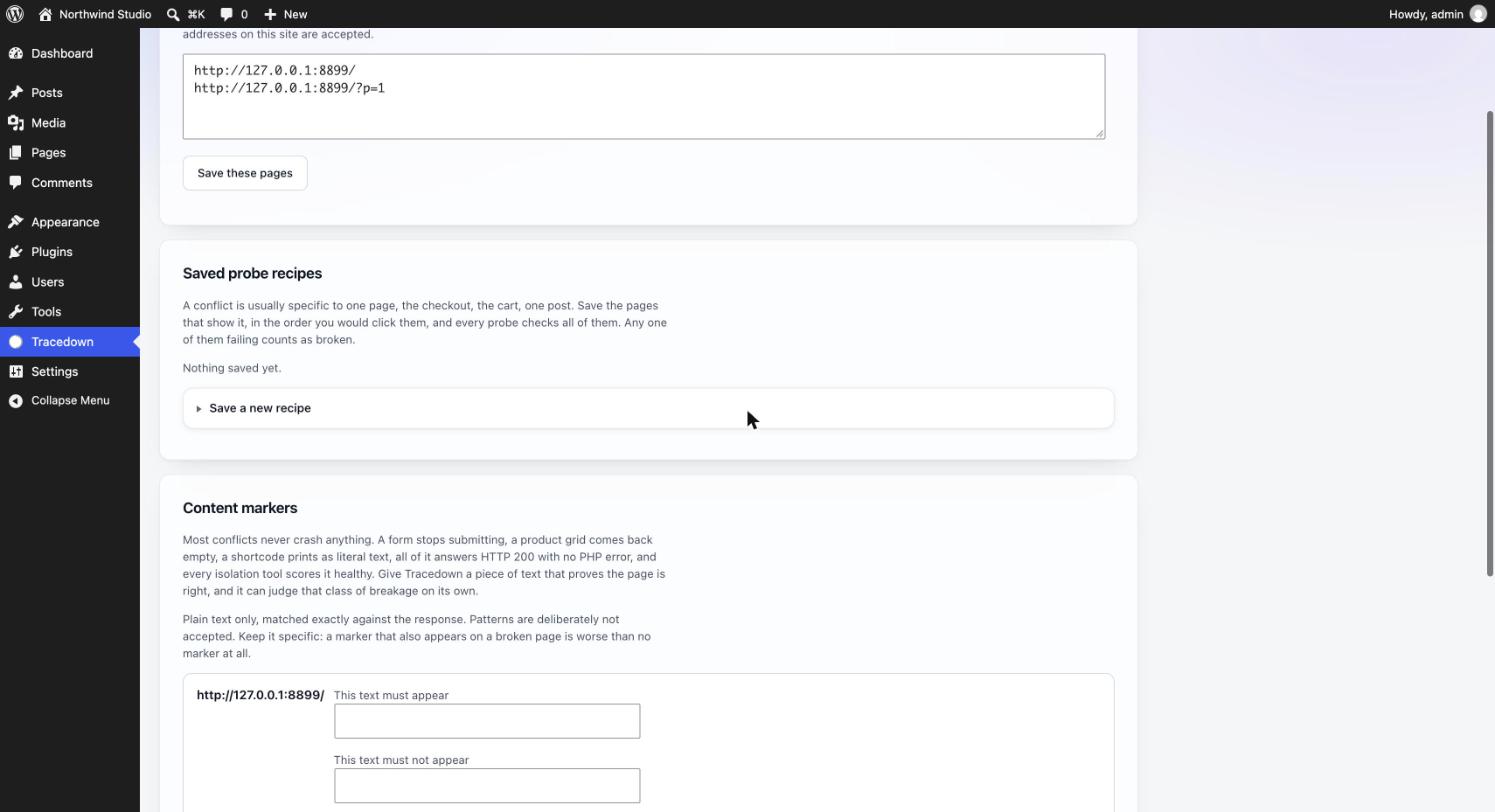Click the plus icon beside New
This screenshot has width=1495, height=812.
270,14
